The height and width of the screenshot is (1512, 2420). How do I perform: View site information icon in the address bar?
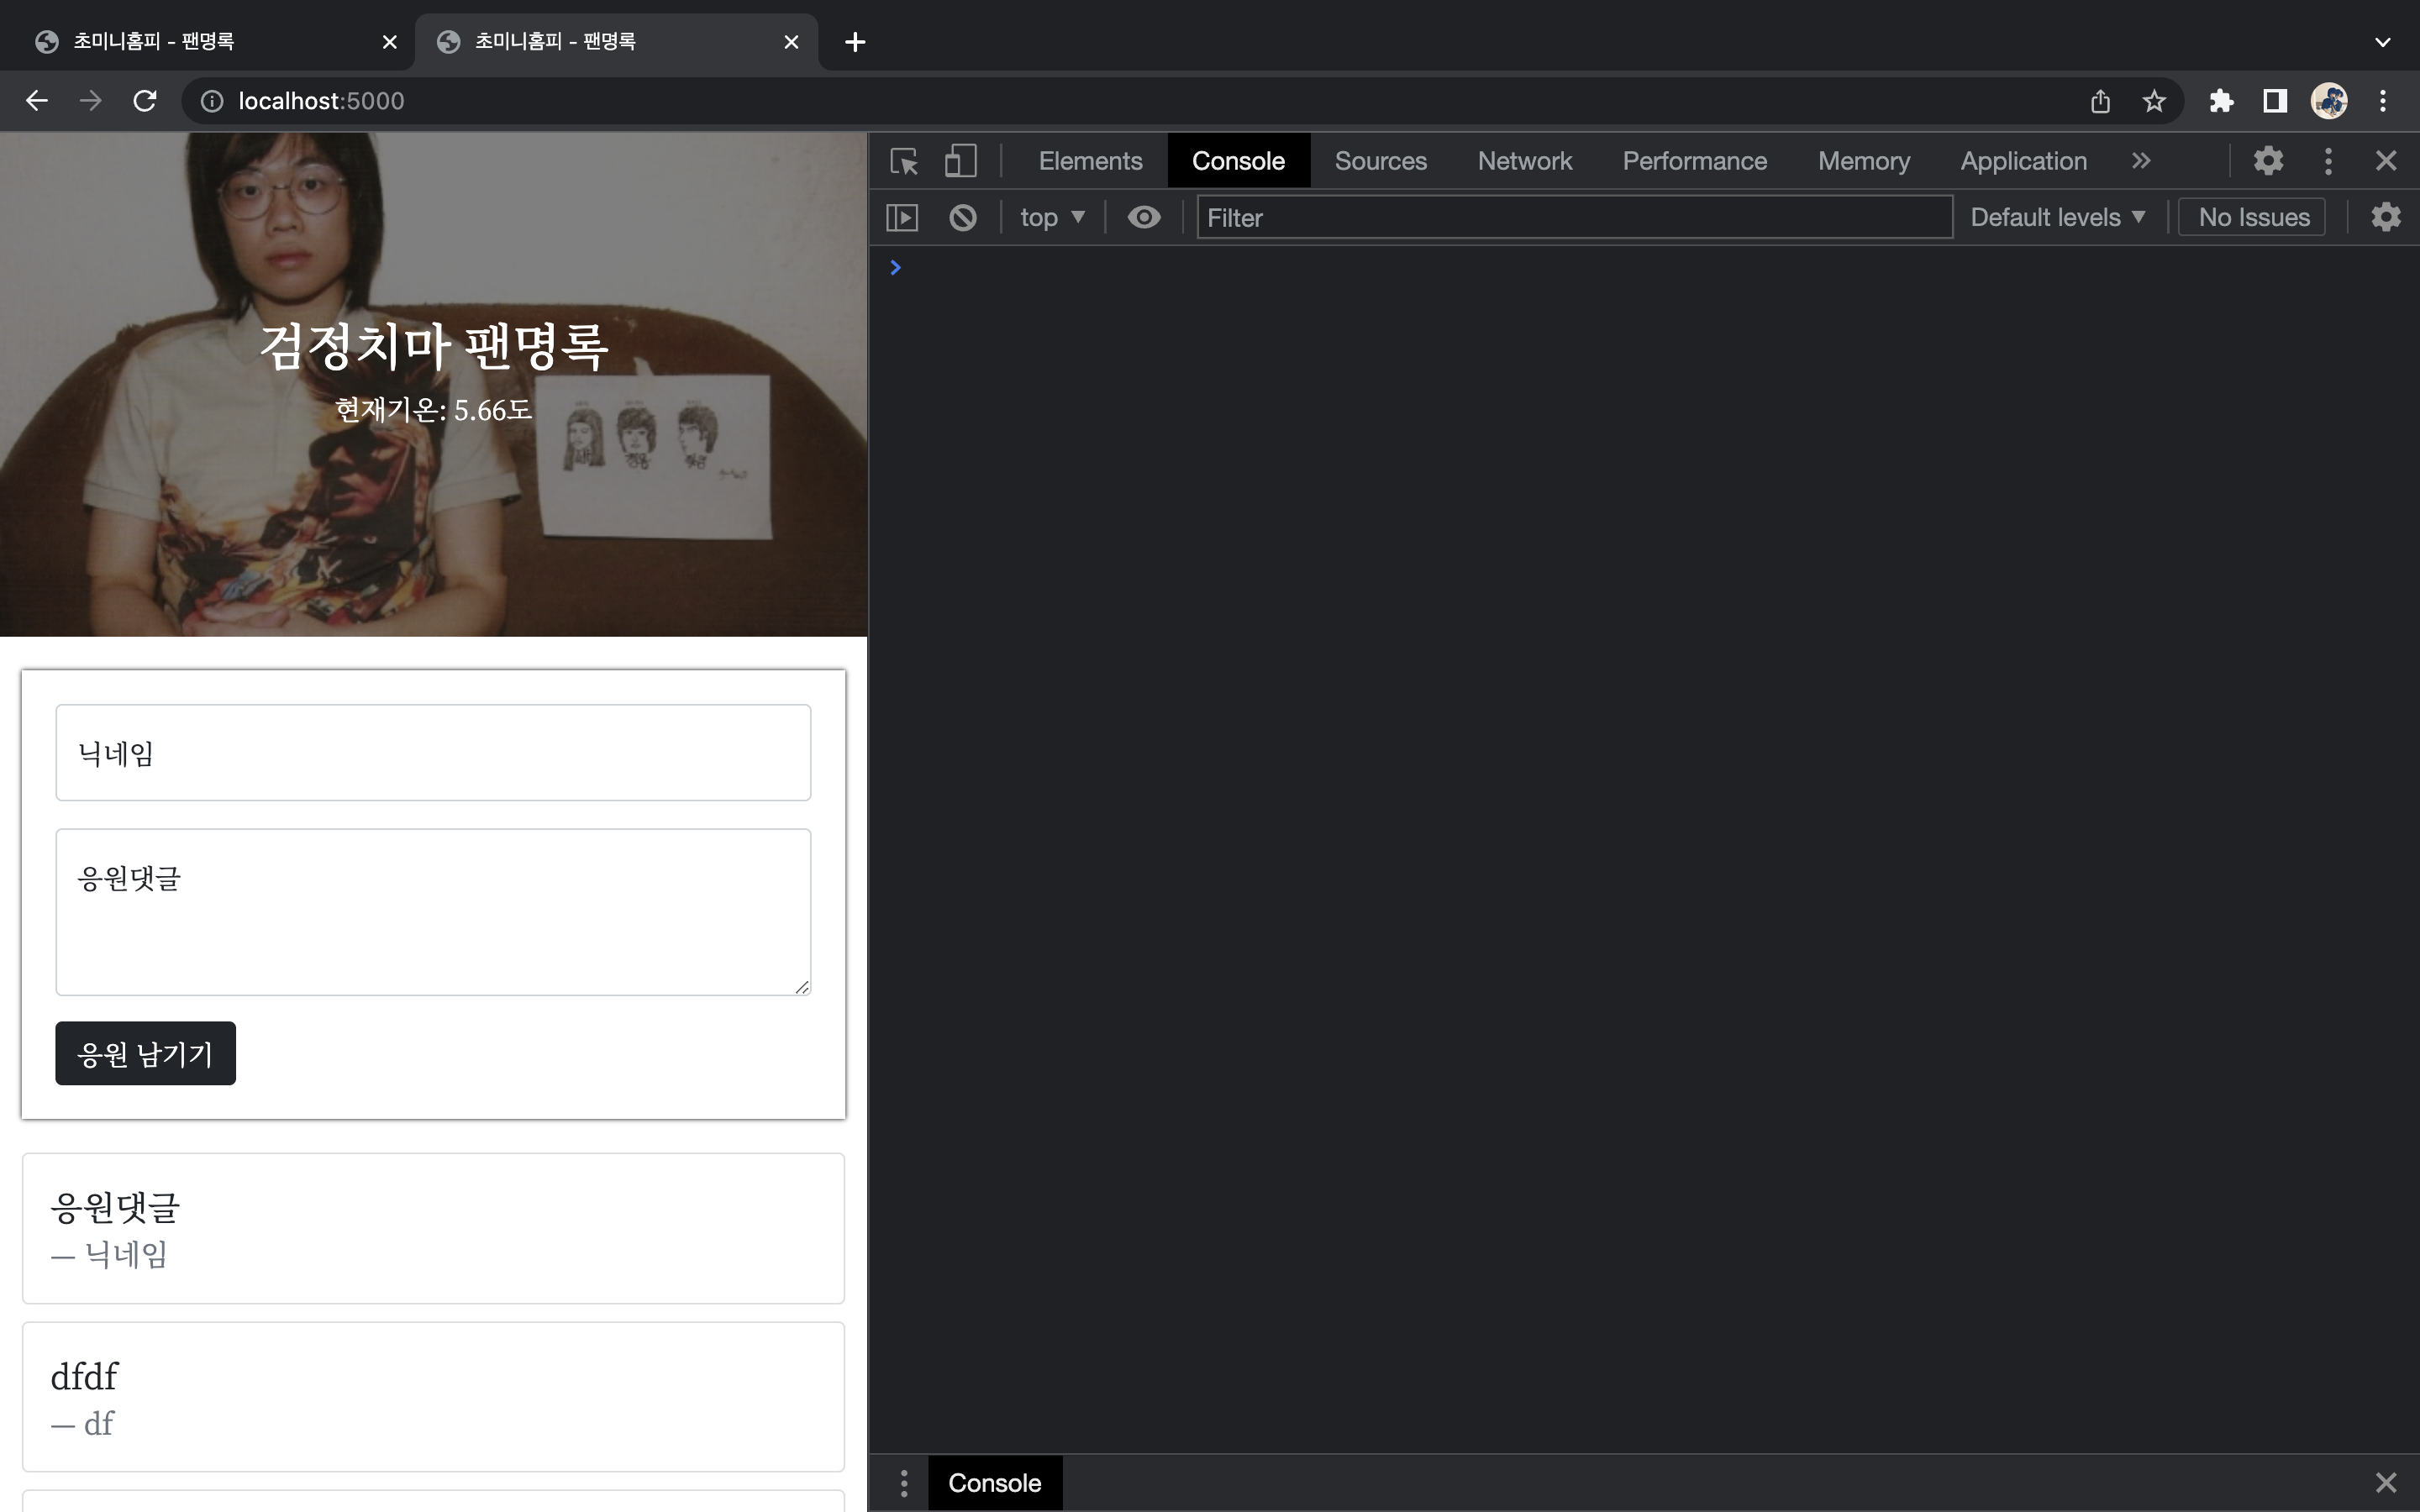pyautogui.click(x=212, y=101)
